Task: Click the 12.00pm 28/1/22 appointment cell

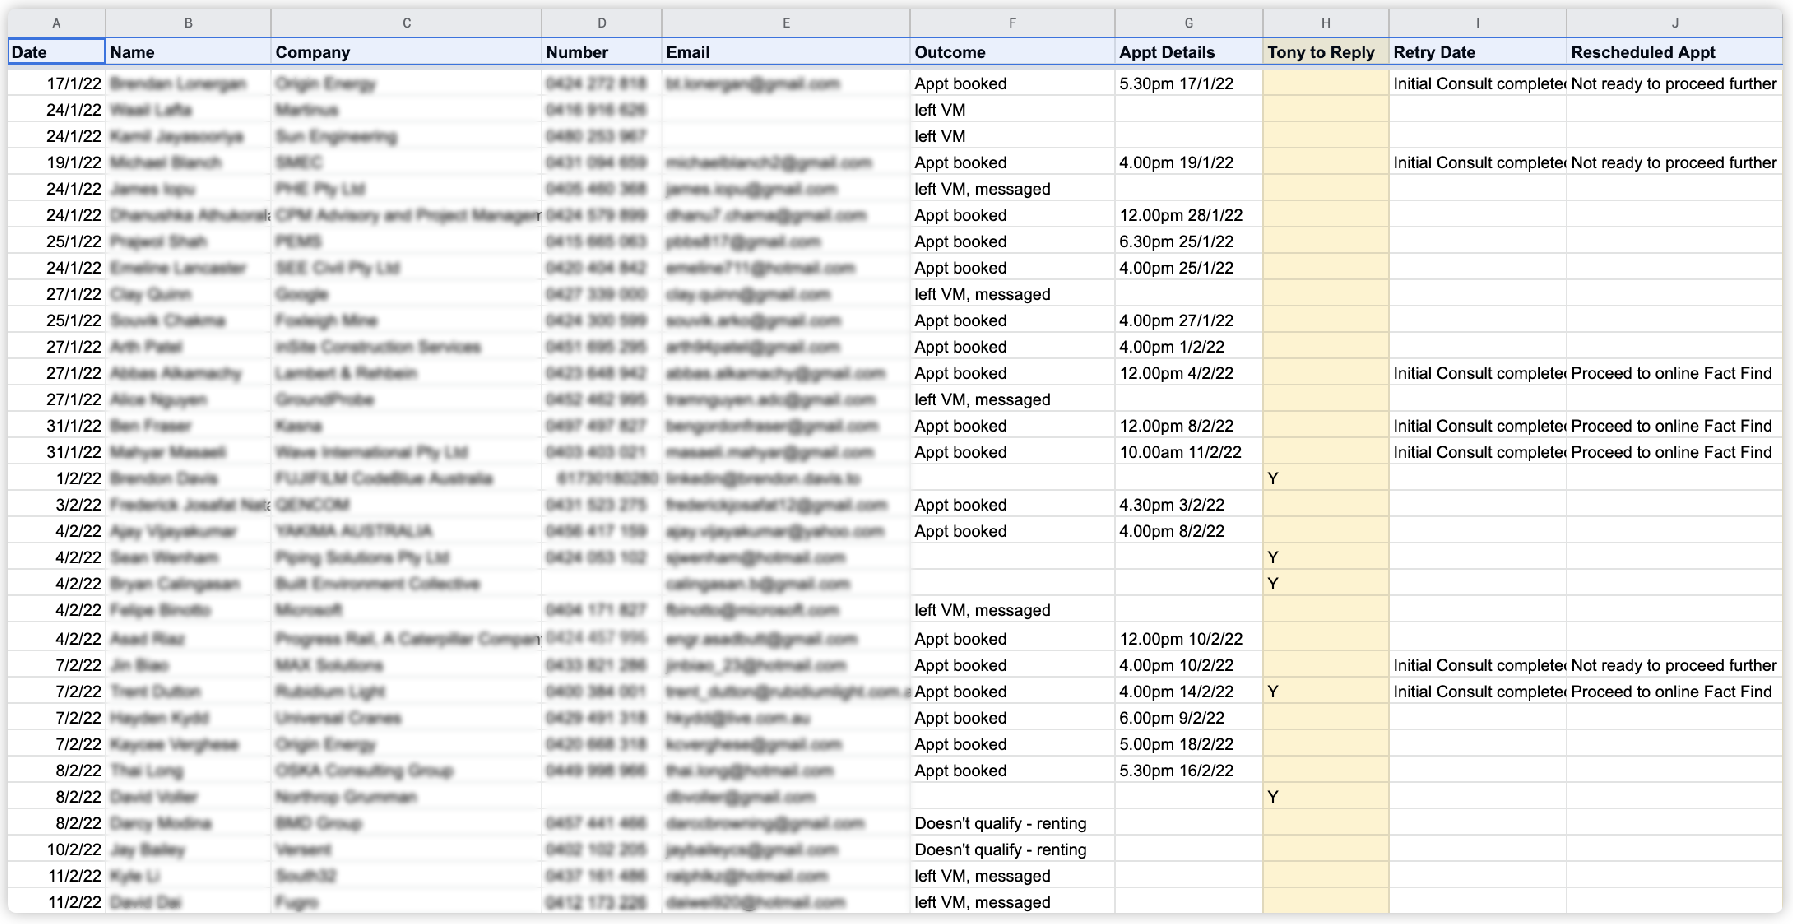Action: coord(1188,215)
